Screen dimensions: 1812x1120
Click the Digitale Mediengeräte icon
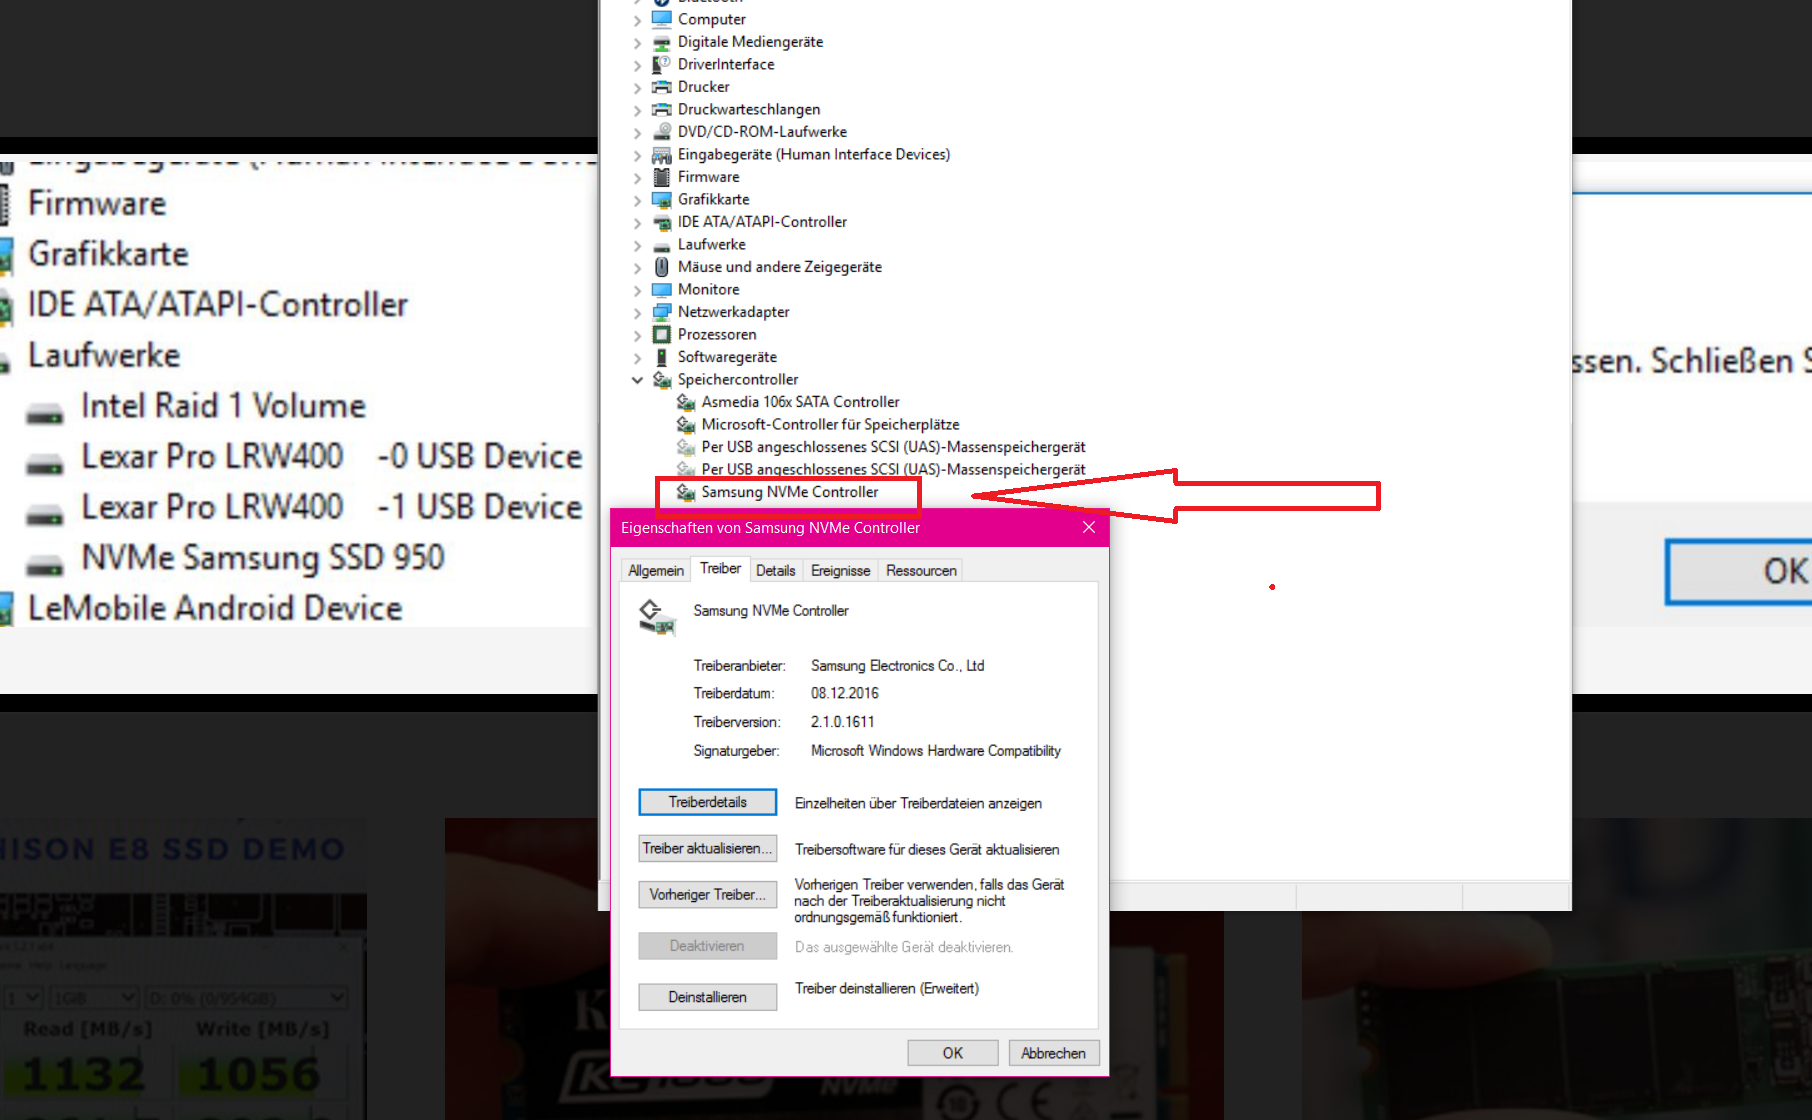[661, 42]
